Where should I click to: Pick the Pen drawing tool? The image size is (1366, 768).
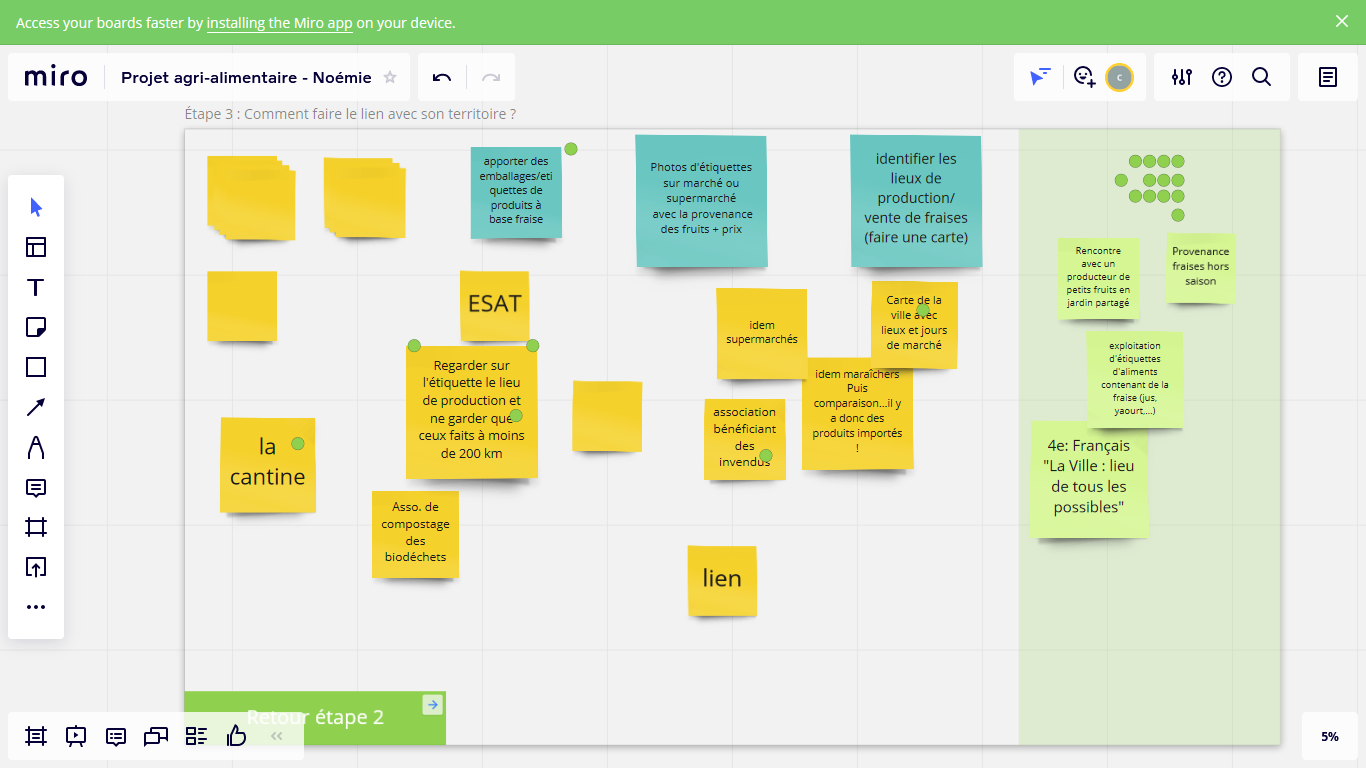tap(36, 447)
